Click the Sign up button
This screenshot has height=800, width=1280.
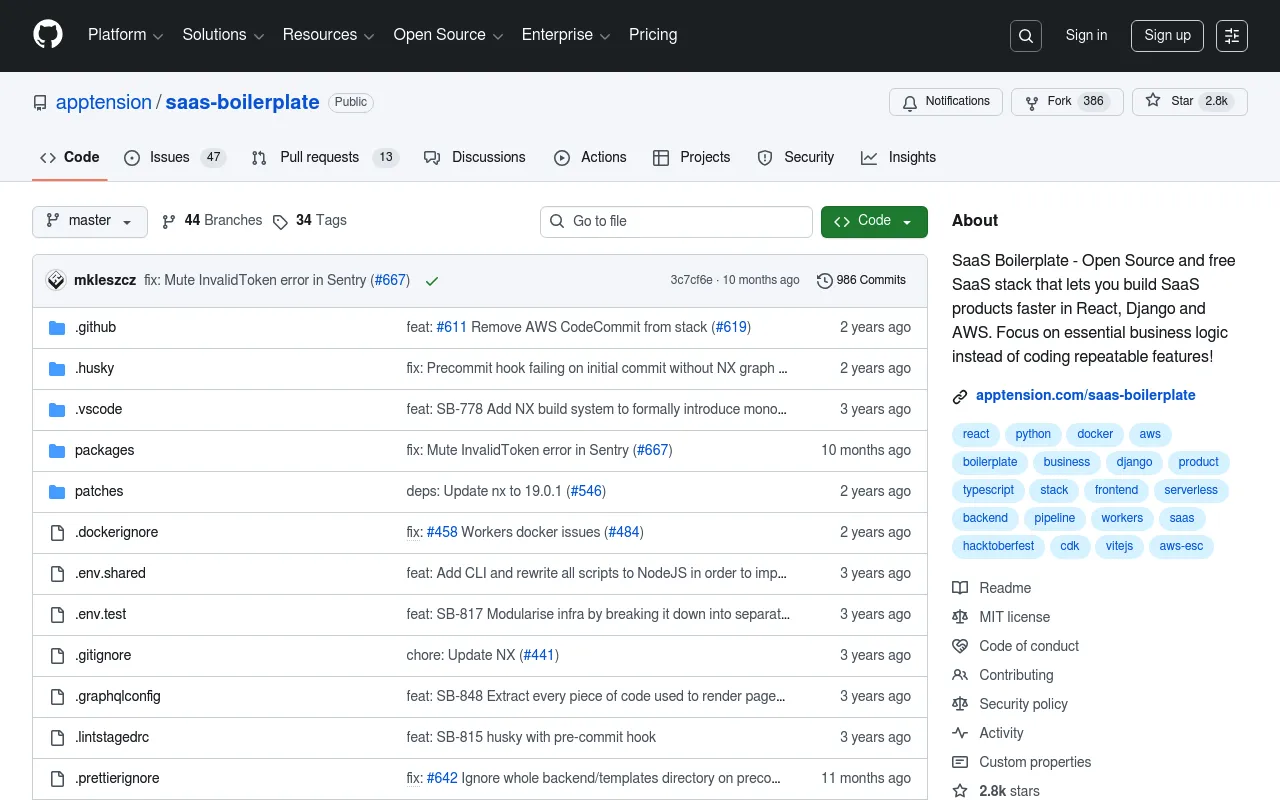pos(1167,35)
